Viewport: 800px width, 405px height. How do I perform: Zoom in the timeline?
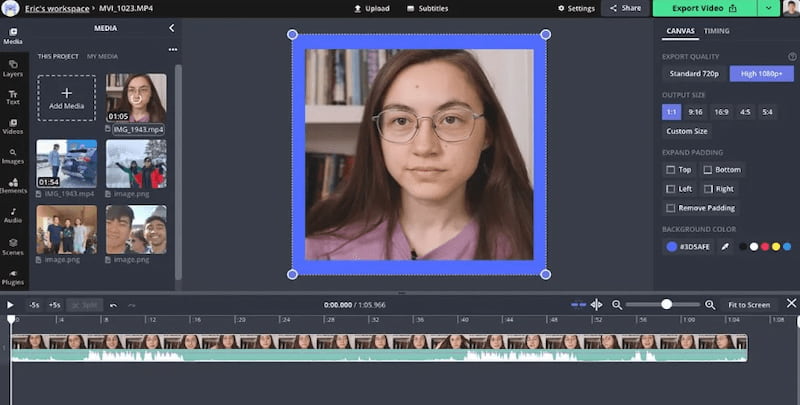pyautogui.click(x=710, y=305)
